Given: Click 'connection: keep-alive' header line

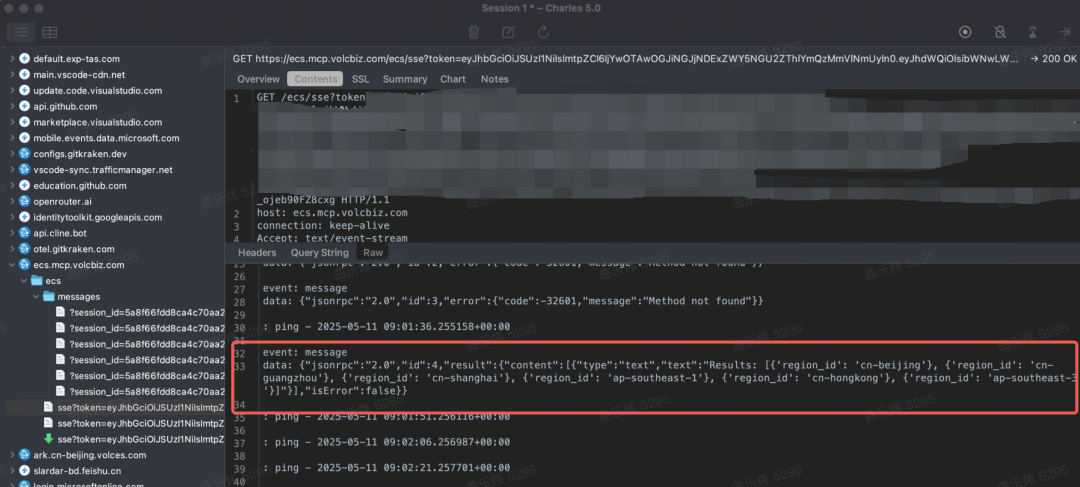Looking at the screenshot, I should [x=323, y=226].
